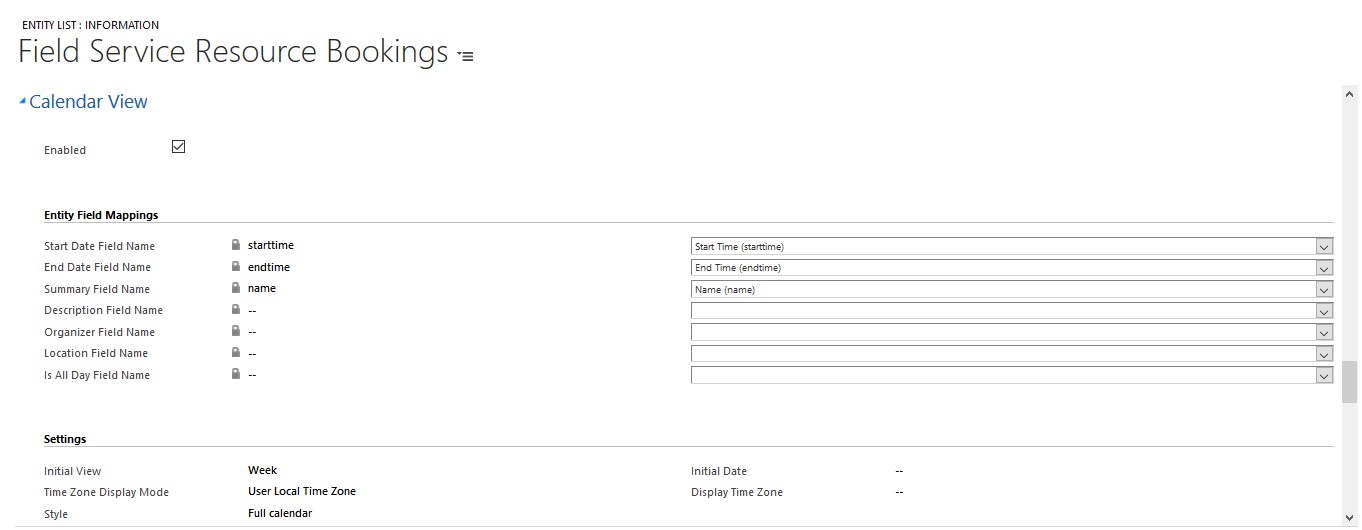Click the Full calendar style value
The width and height of the screenshot is (1362, 530).
click(280, 513)
